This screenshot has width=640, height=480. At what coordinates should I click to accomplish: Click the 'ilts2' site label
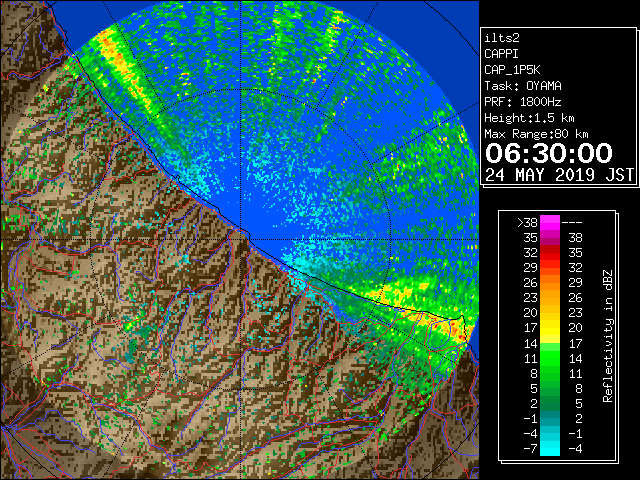pos(502,38)
